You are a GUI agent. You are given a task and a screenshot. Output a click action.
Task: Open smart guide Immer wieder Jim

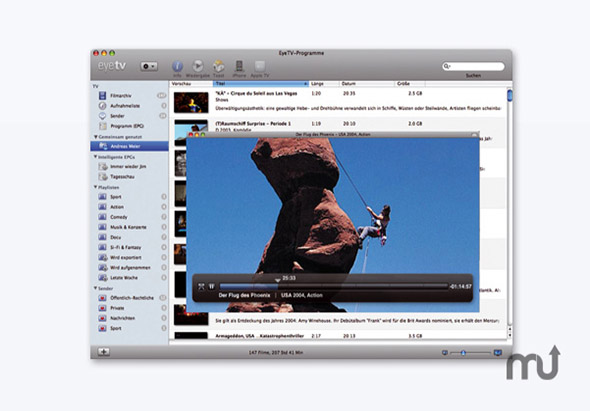[x=128, y=166]
